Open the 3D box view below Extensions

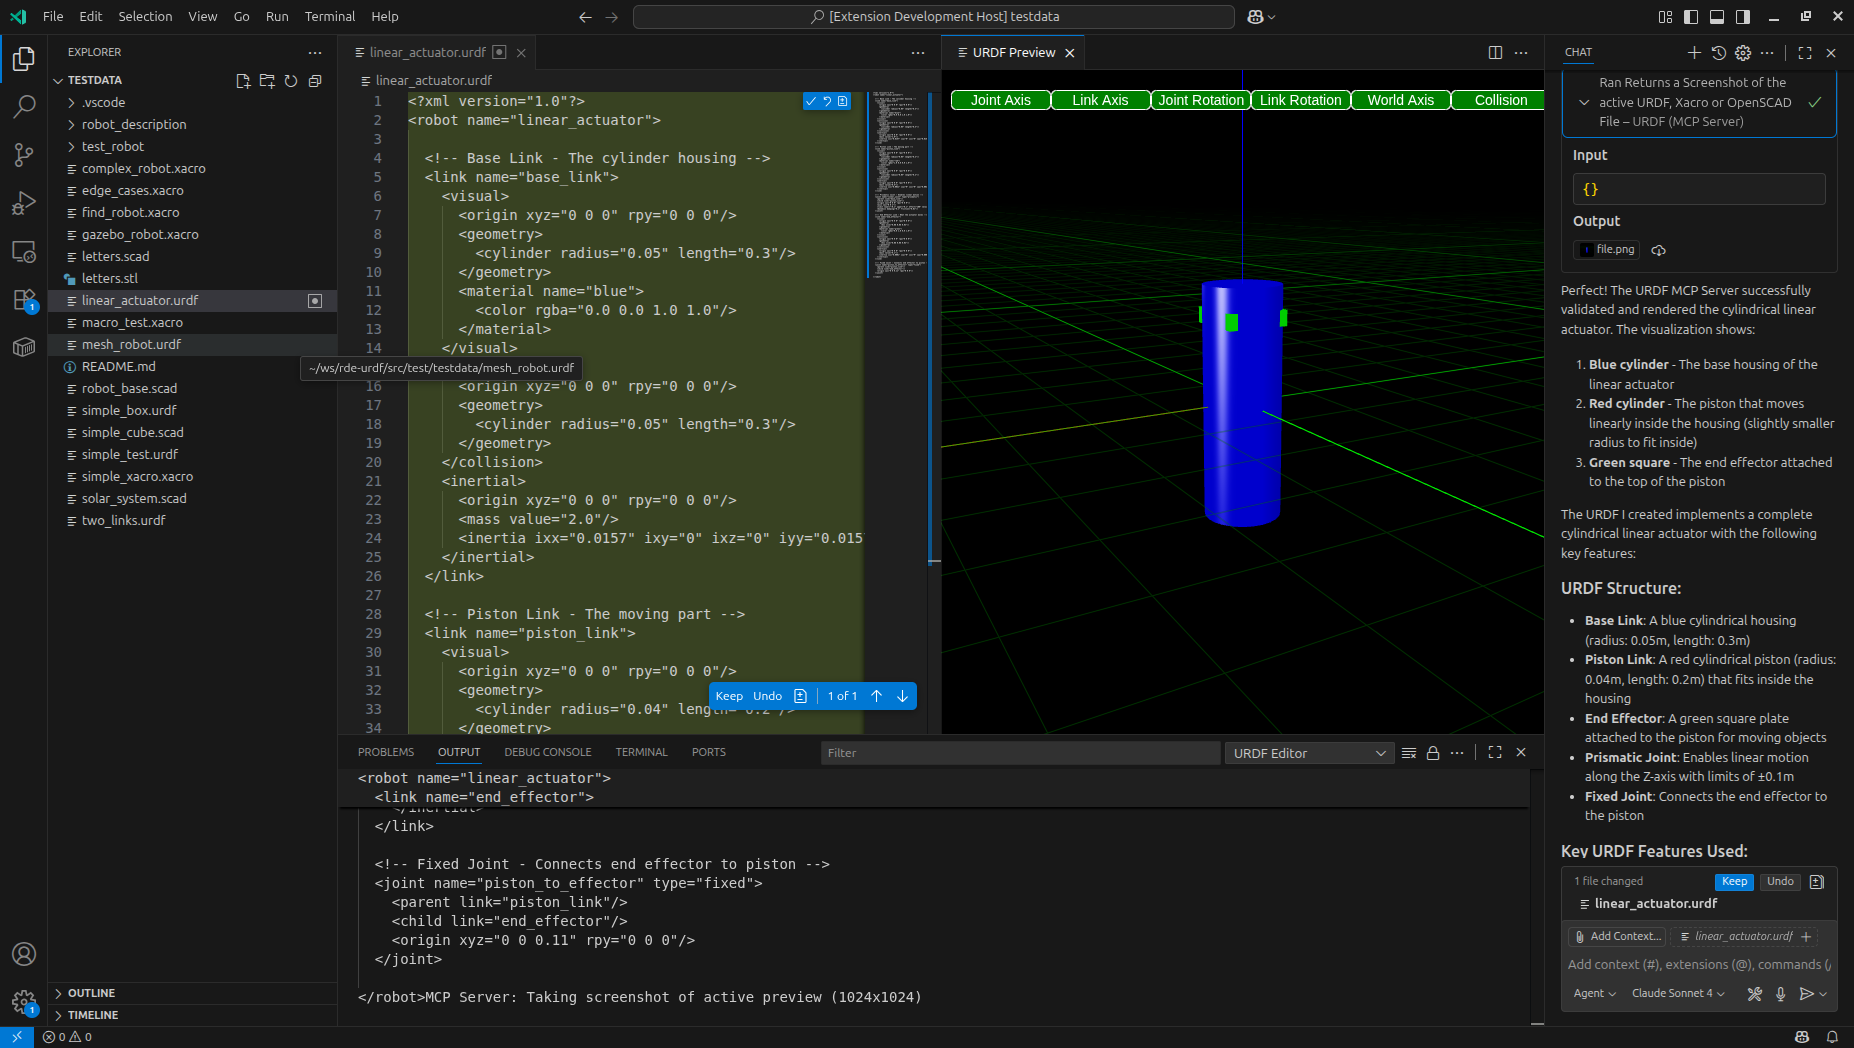[24, 348]
